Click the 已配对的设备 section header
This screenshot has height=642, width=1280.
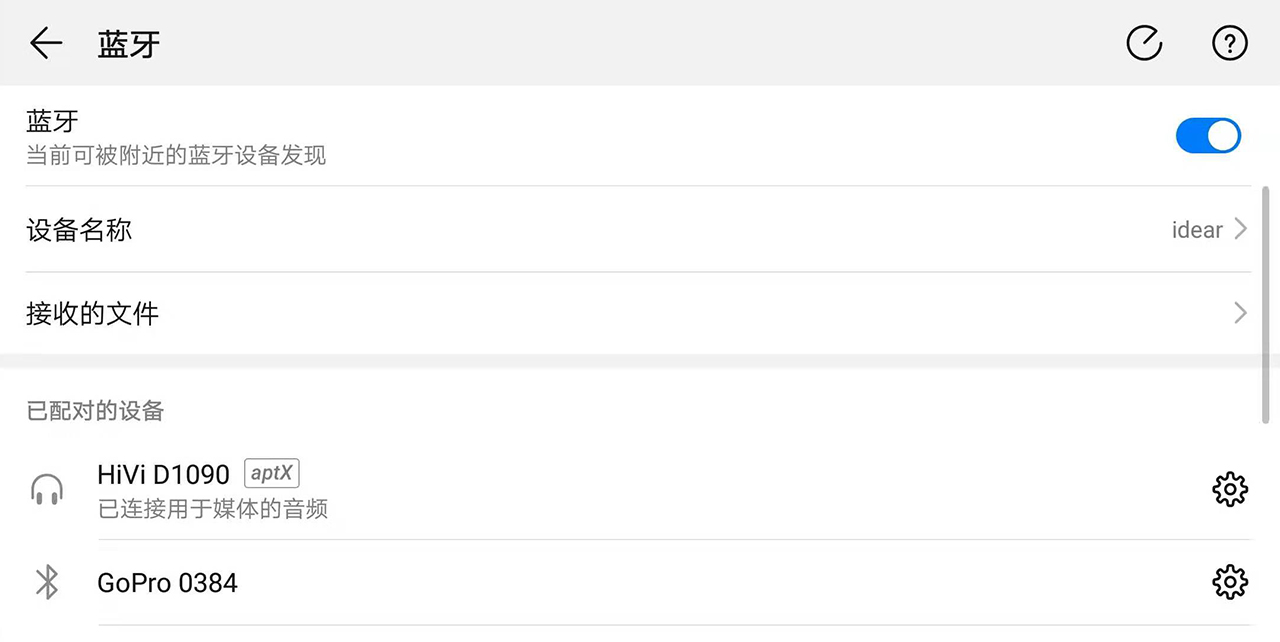(x=95, y=410)
